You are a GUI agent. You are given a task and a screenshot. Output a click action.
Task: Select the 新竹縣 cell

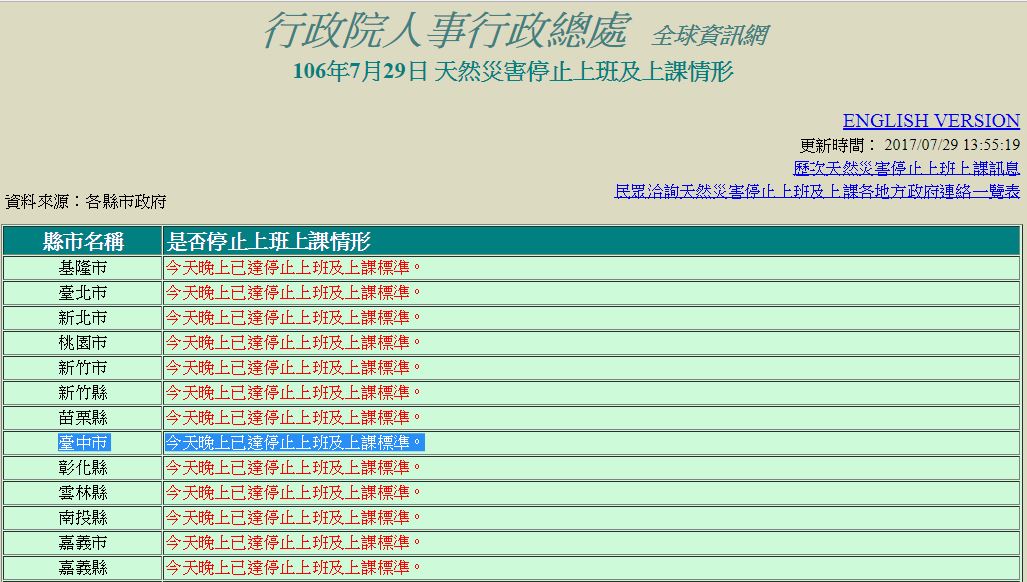coord(83,393)
